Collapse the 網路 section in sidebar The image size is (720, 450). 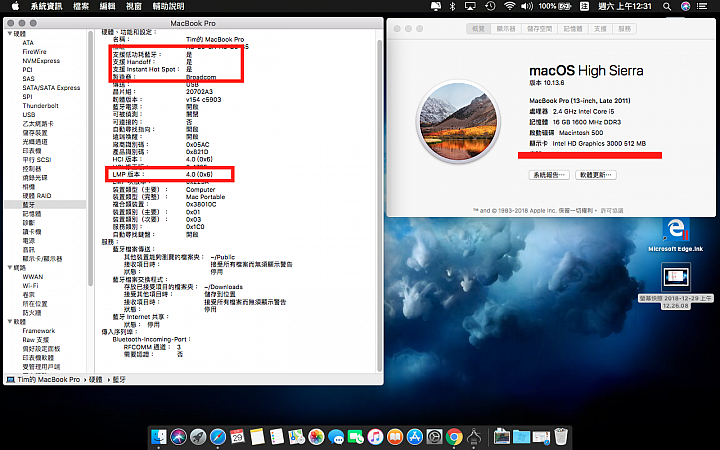pos(10,268)
